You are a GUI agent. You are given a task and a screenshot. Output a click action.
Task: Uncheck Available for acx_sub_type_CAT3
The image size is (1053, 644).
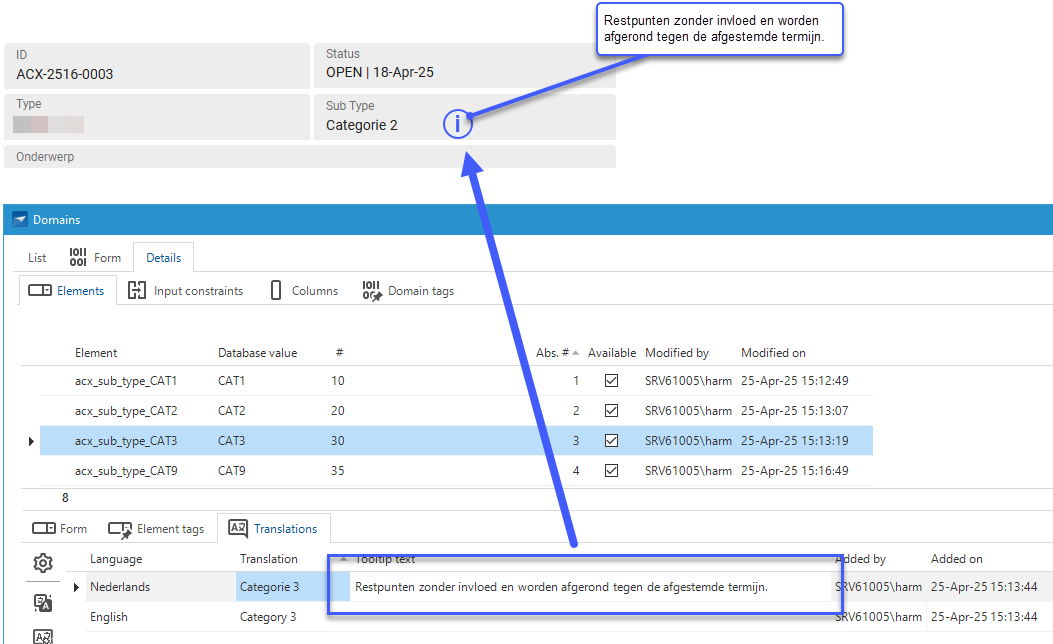pos(611,441)
